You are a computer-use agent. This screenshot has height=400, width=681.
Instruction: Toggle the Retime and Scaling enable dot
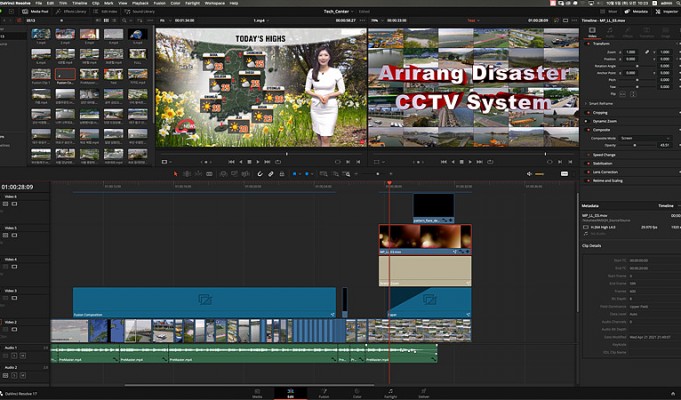click(588, 181)
